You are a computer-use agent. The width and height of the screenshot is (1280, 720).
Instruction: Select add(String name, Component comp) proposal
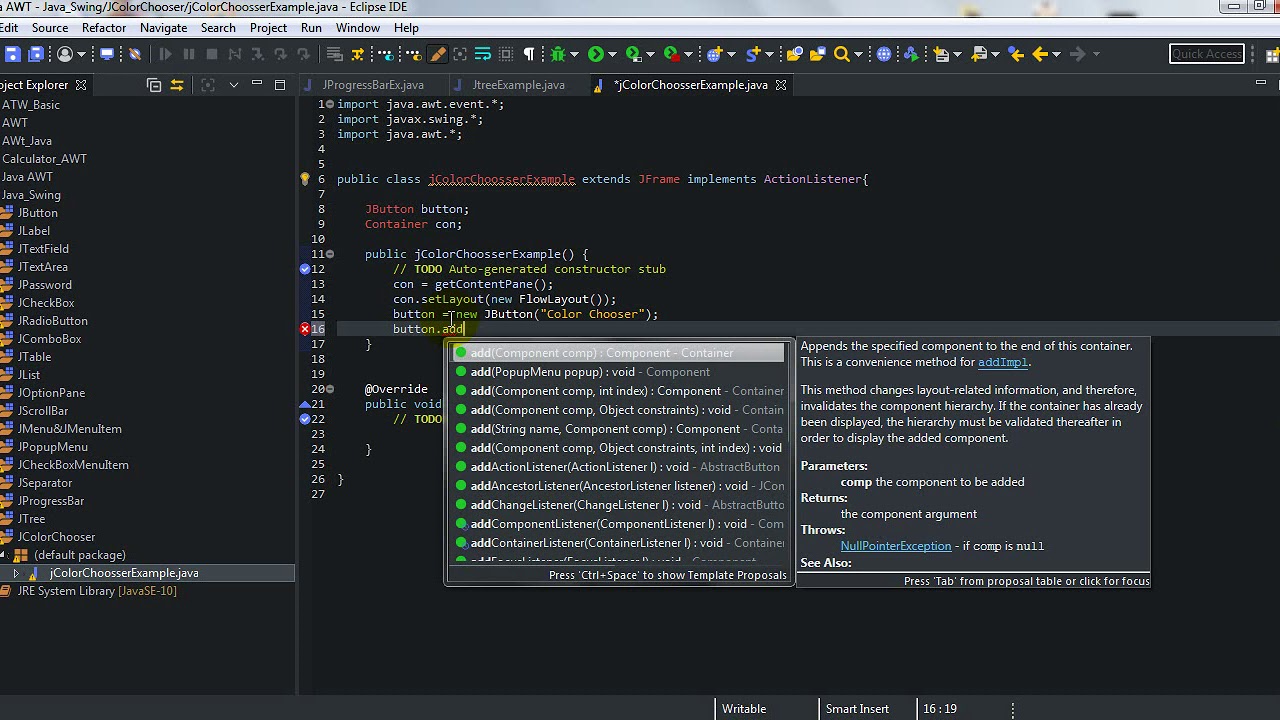click(618, 429)
